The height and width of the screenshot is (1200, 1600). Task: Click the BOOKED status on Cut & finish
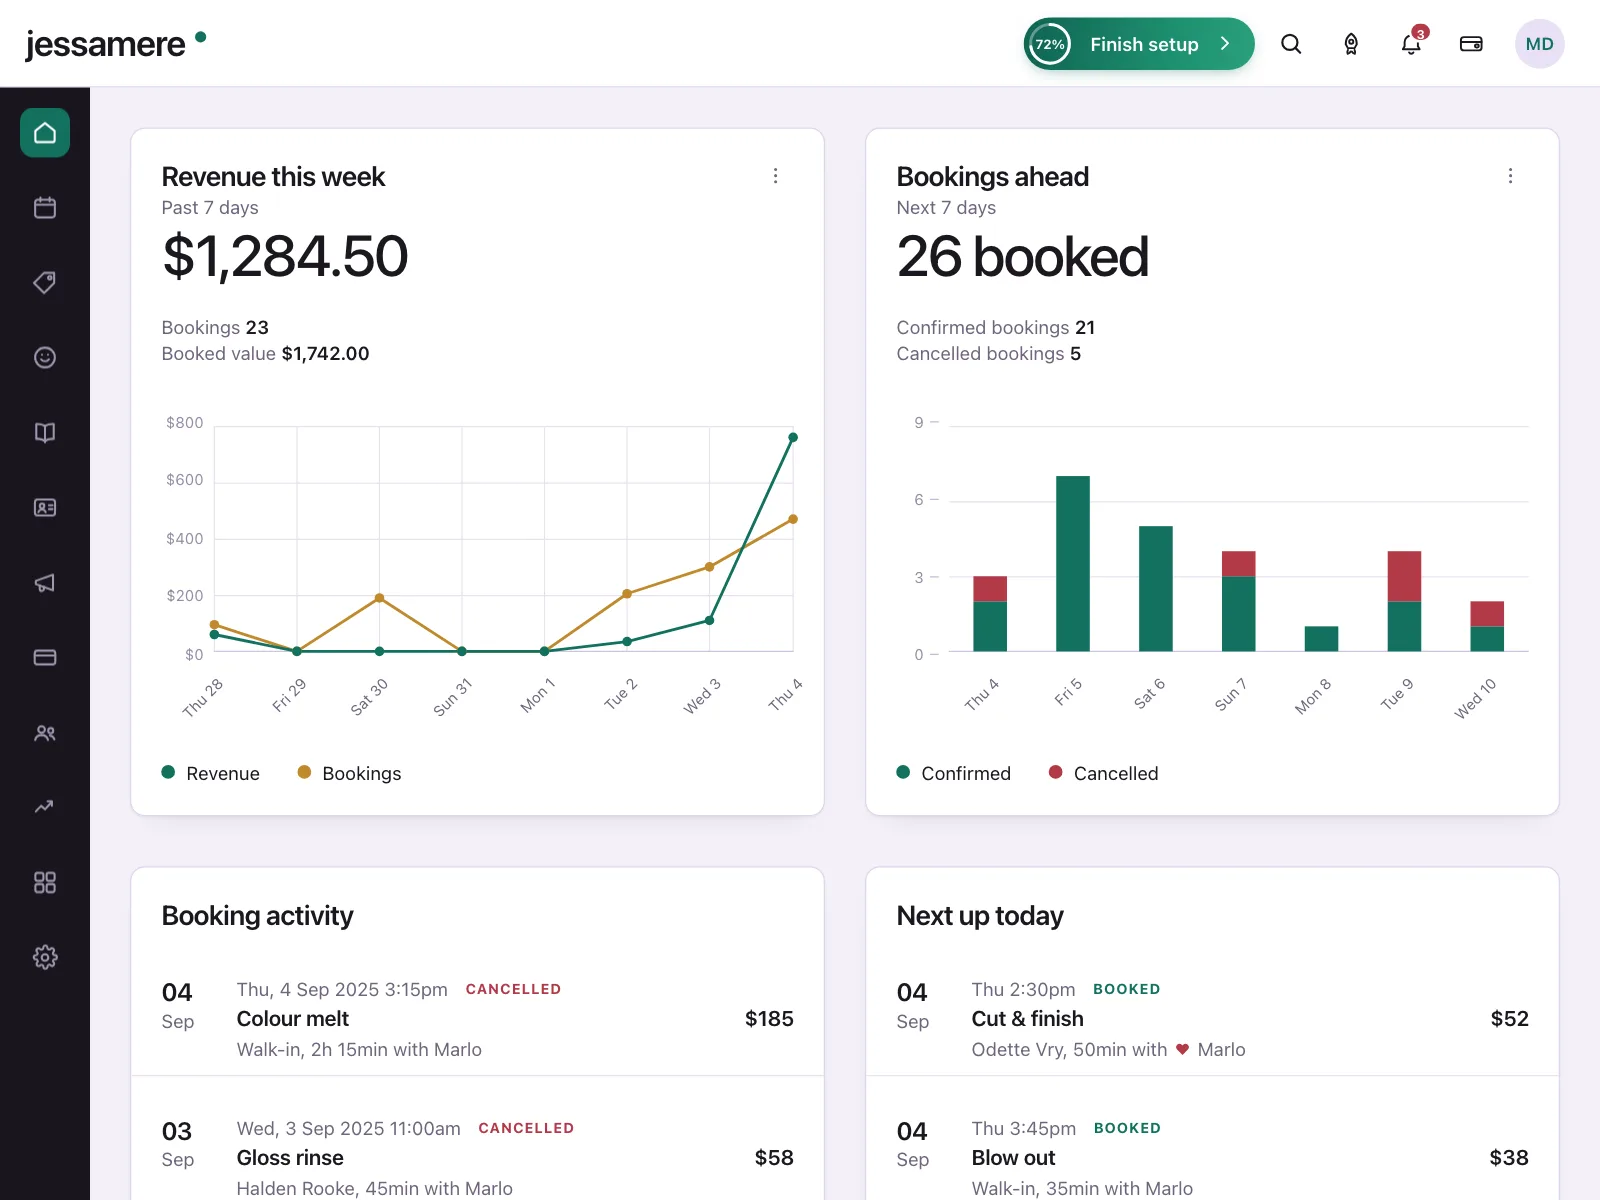pos(1127,989)
